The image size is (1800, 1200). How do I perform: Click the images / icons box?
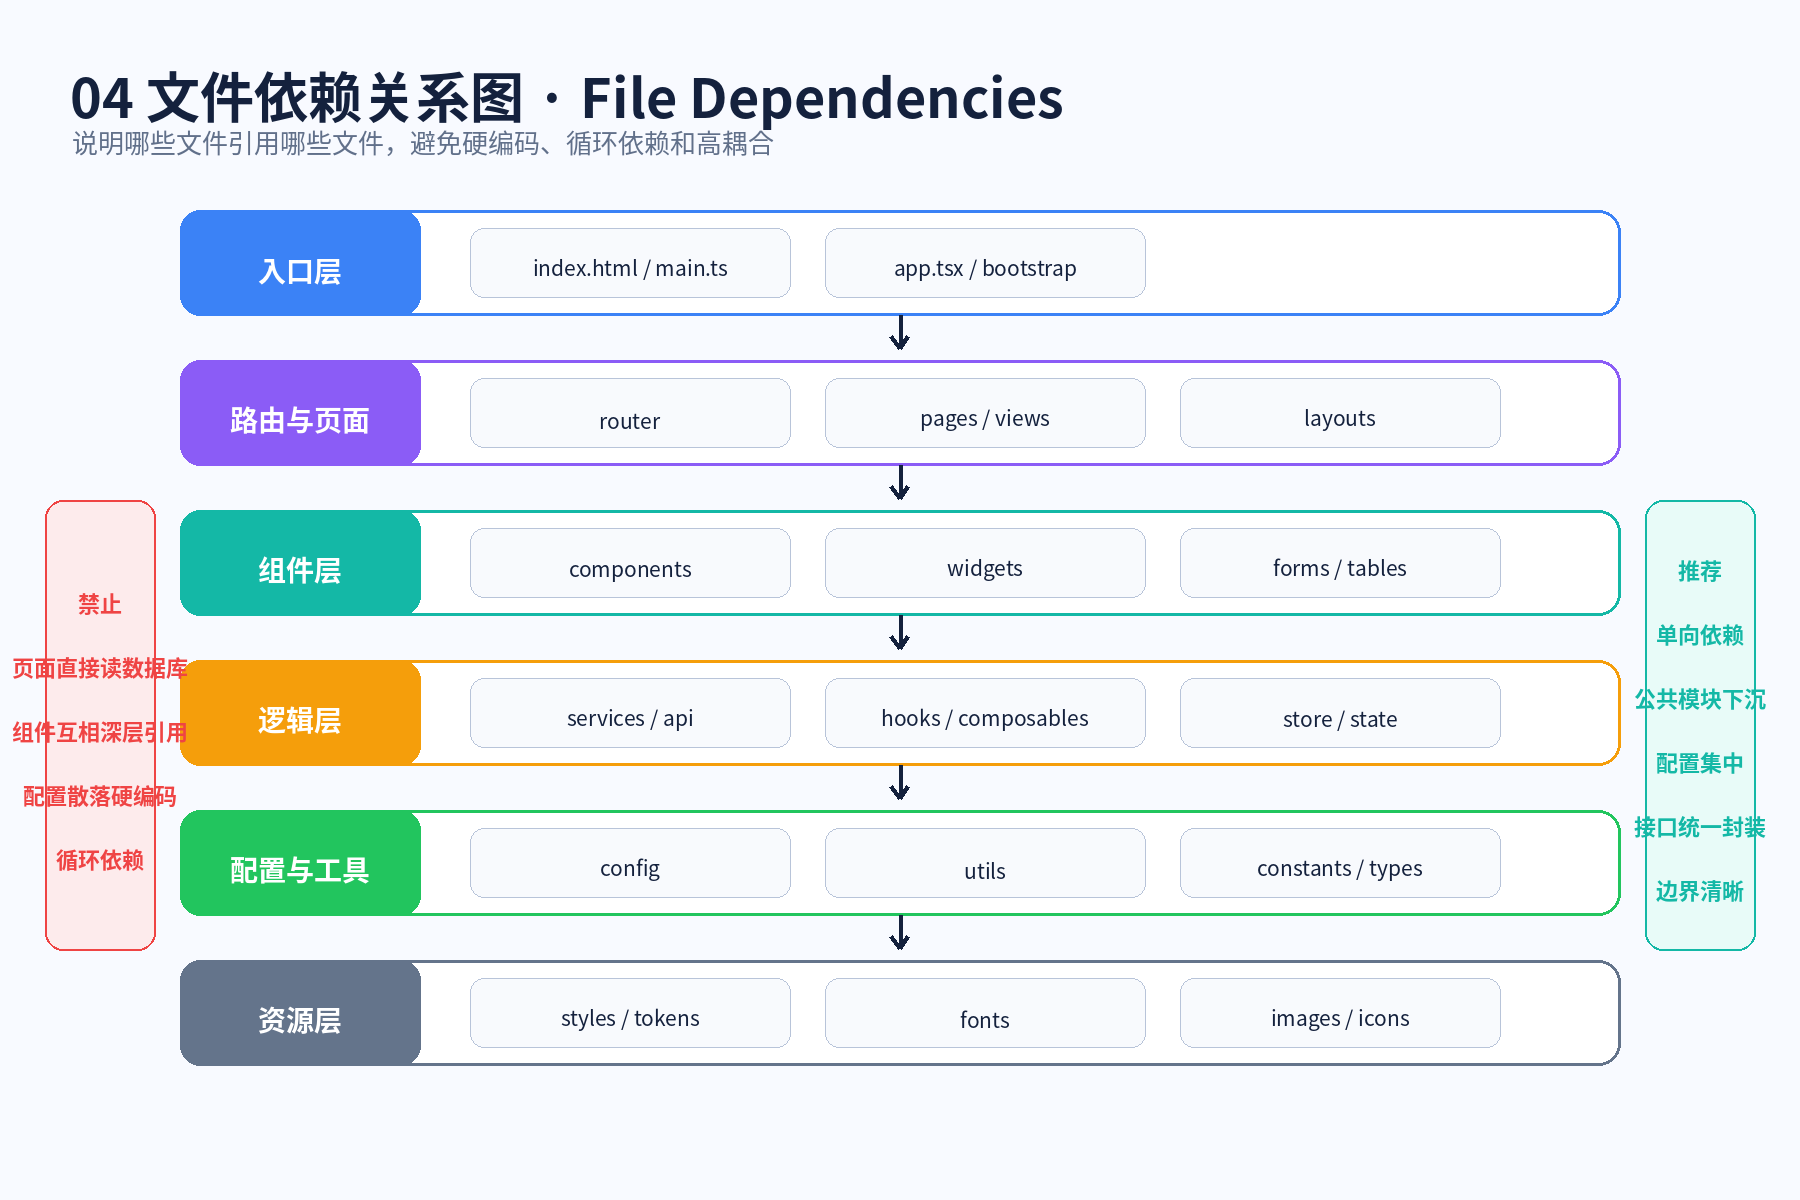coord(1340,1013)
